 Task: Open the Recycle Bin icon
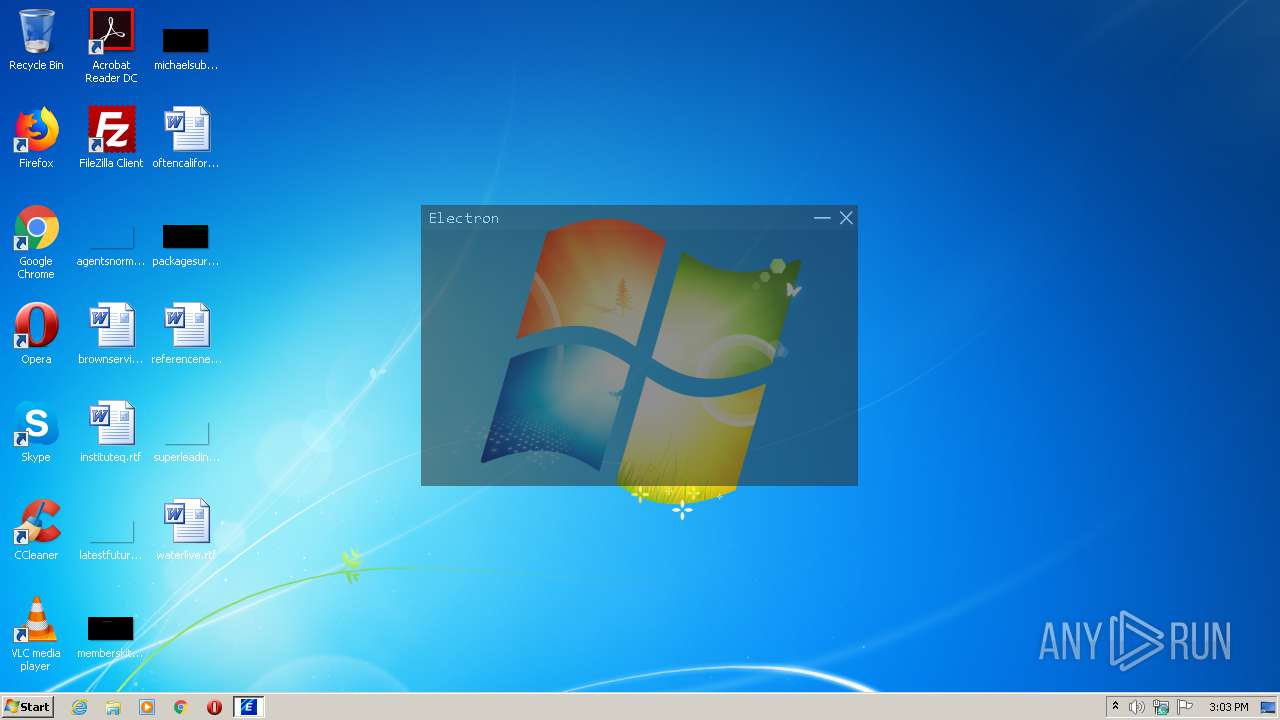click(36, 40)
